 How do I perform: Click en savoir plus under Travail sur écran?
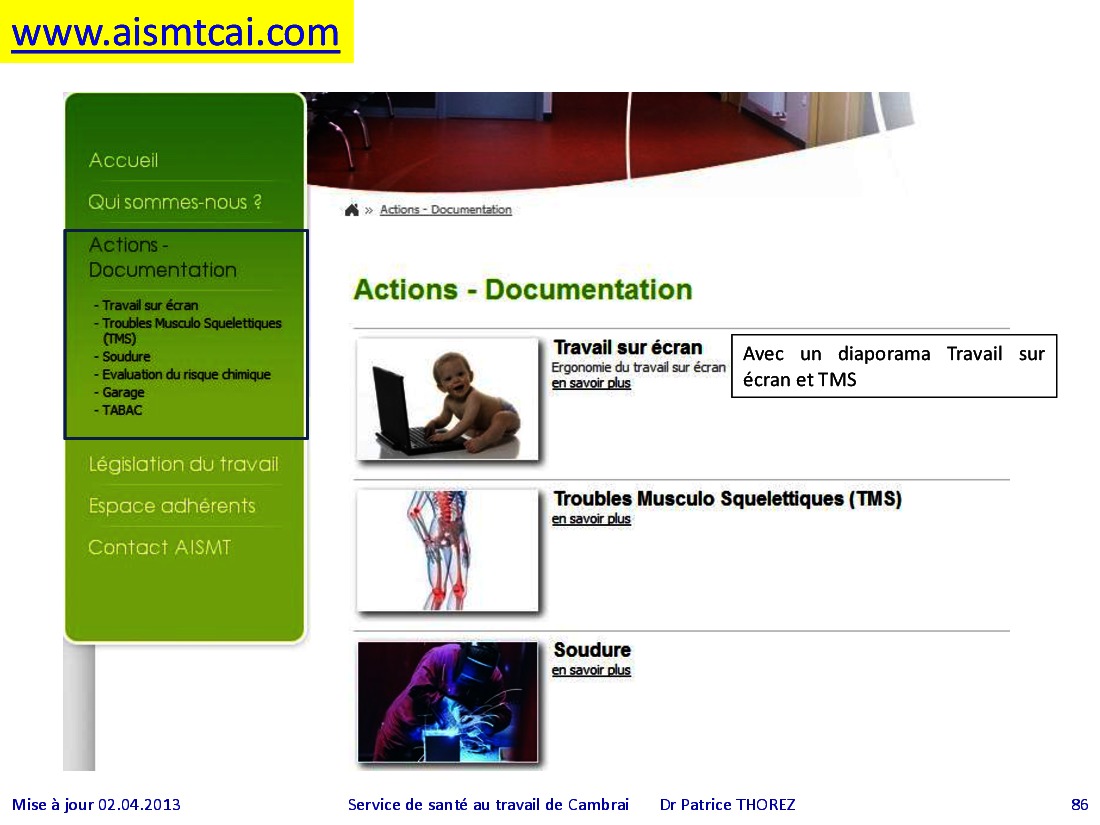coord(591,384)
